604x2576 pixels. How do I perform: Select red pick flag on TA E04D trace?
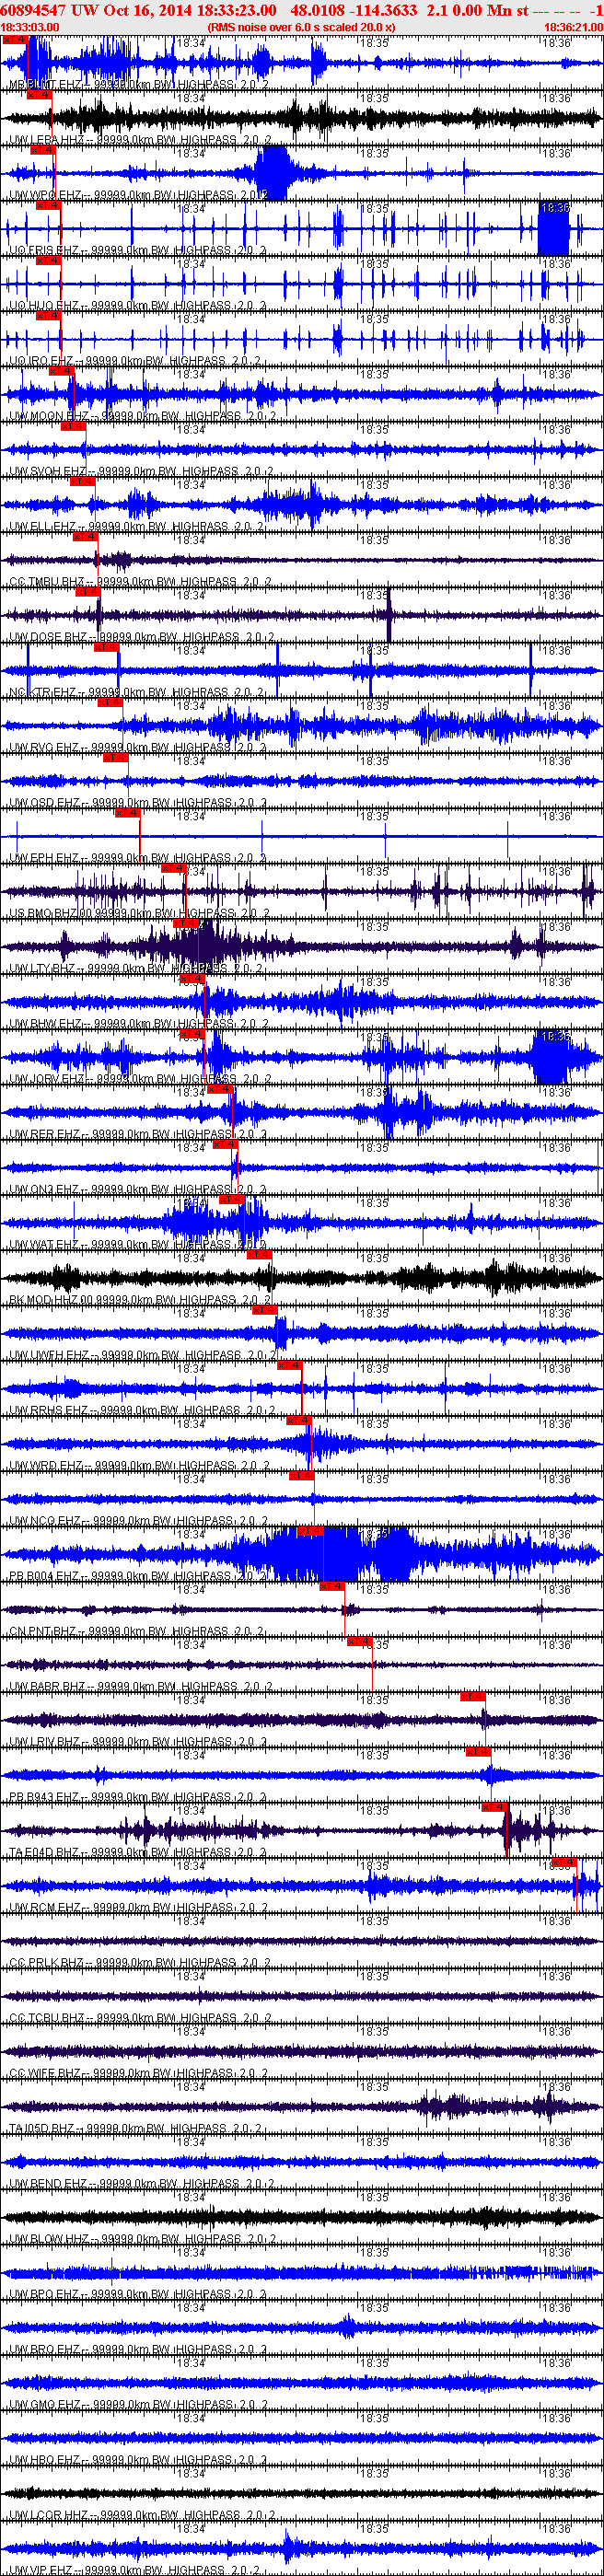(x=494, y=1807)
